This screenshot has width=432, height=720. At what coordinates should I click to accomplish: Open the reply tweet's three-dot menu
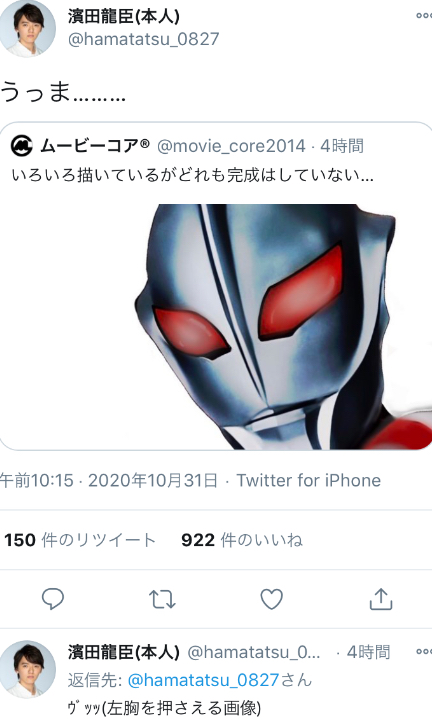(423, 651)
